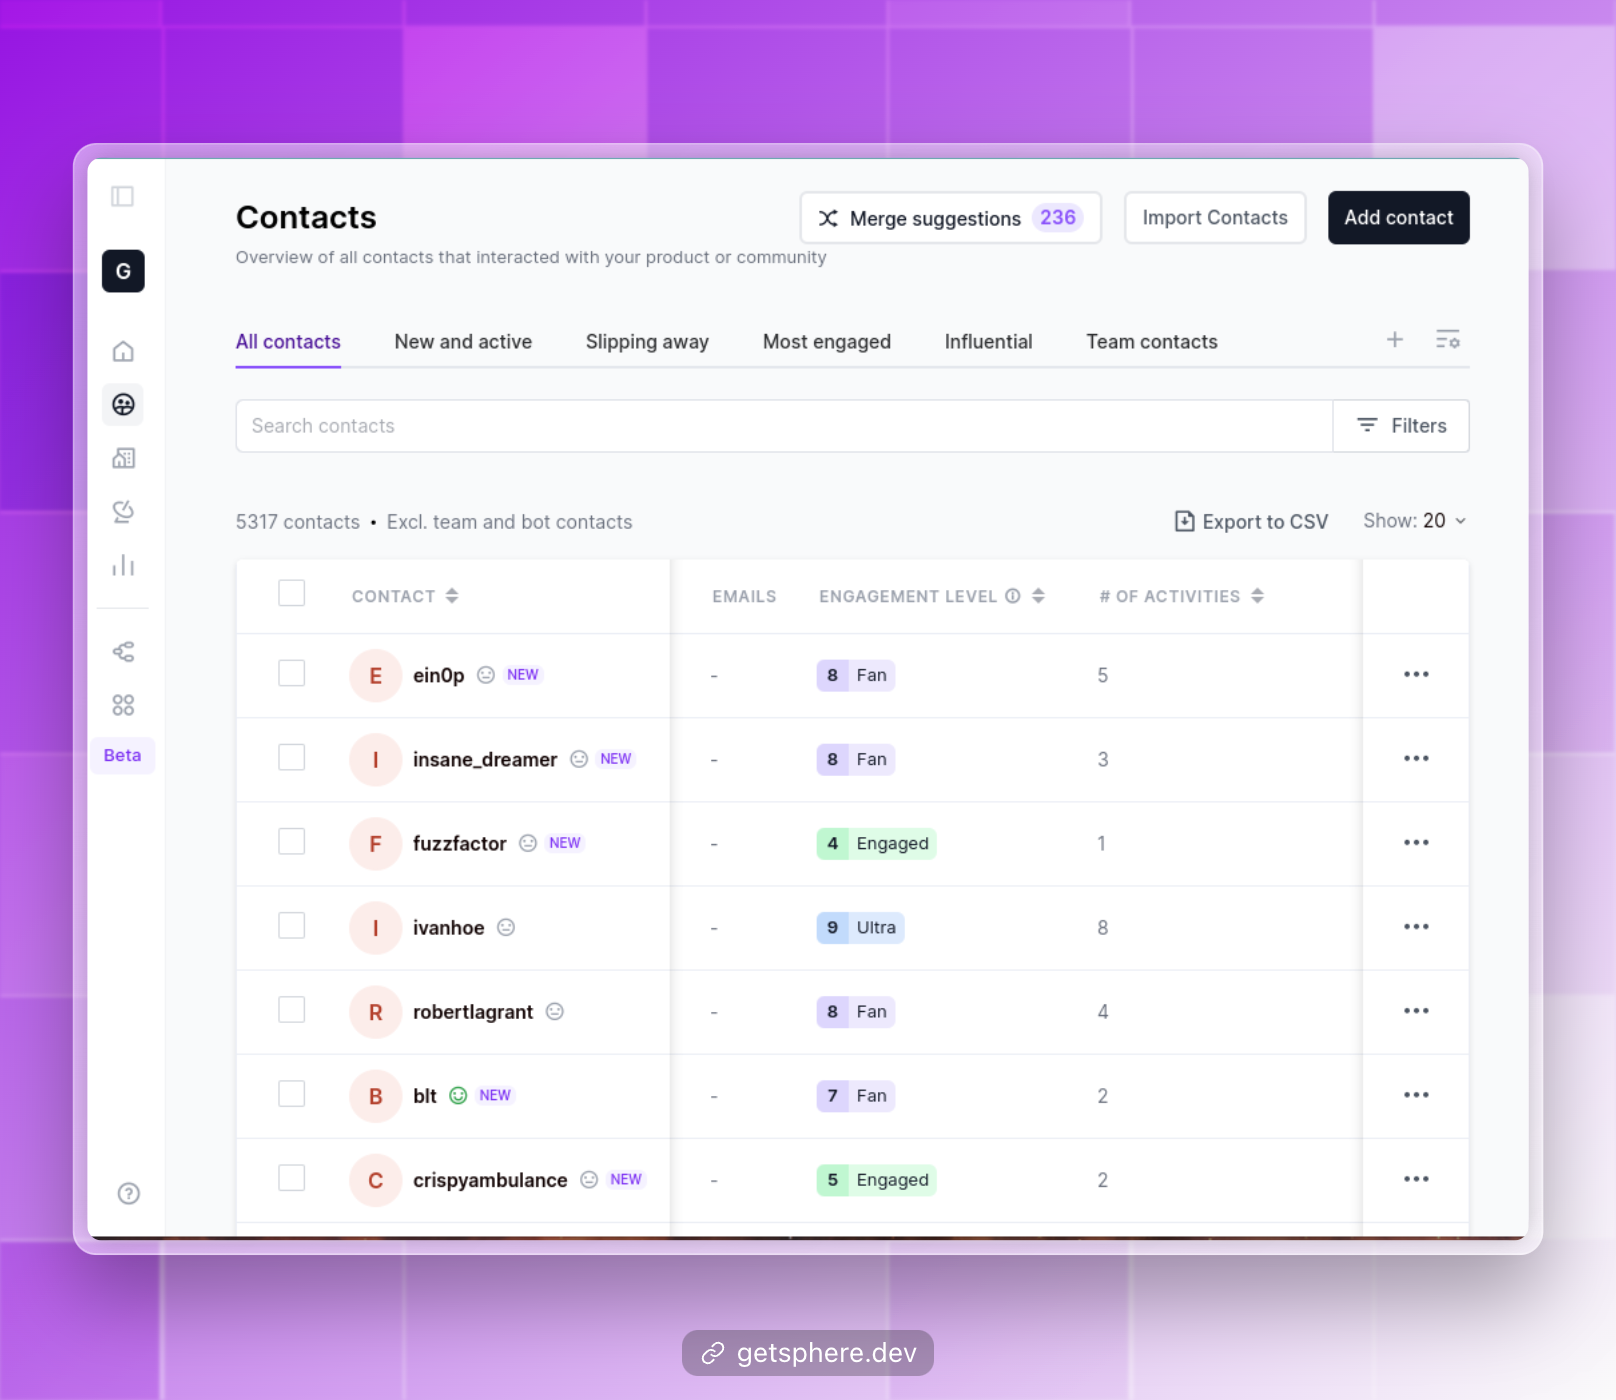Open the Contacts section in the sidebar
The width and height of the screenshot is (1616, 1400).
tap(123, 405)
